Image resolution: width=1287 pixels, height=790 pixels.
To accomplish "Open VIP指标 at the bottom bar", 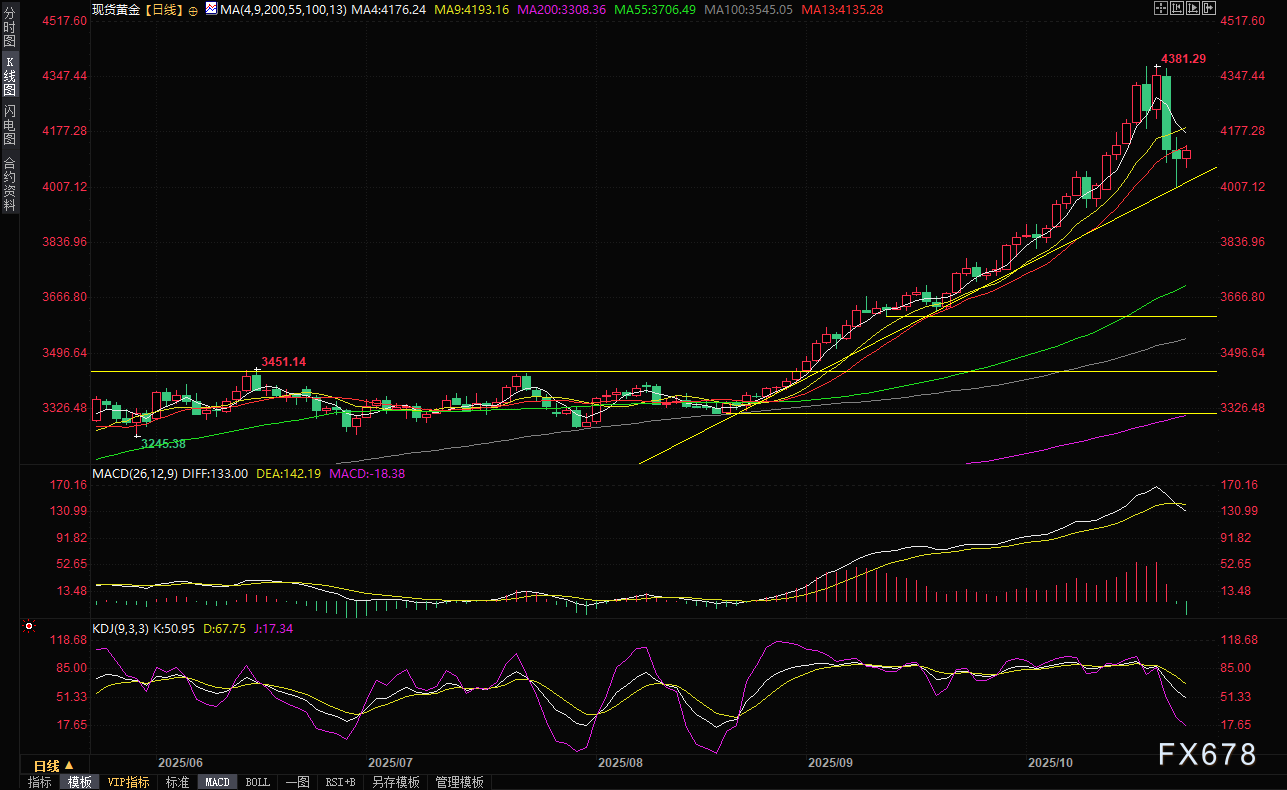I will 128,782.
